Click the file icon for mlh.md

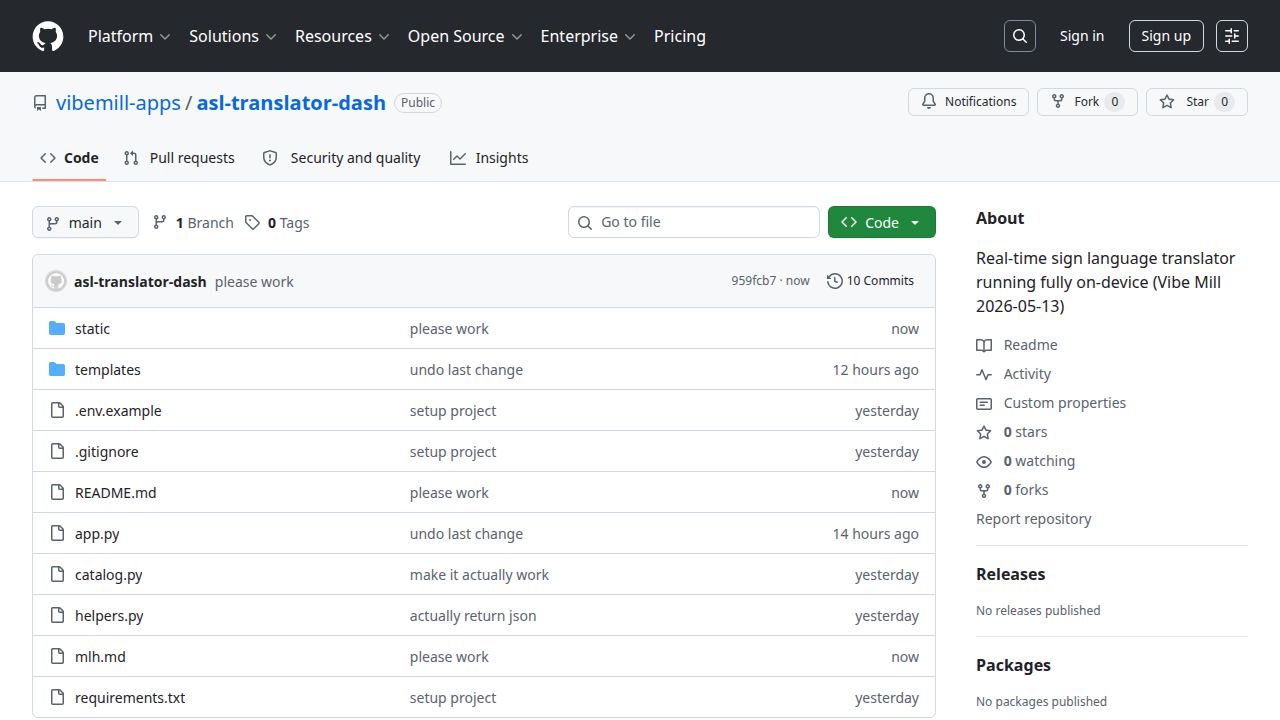coord(57,657)
